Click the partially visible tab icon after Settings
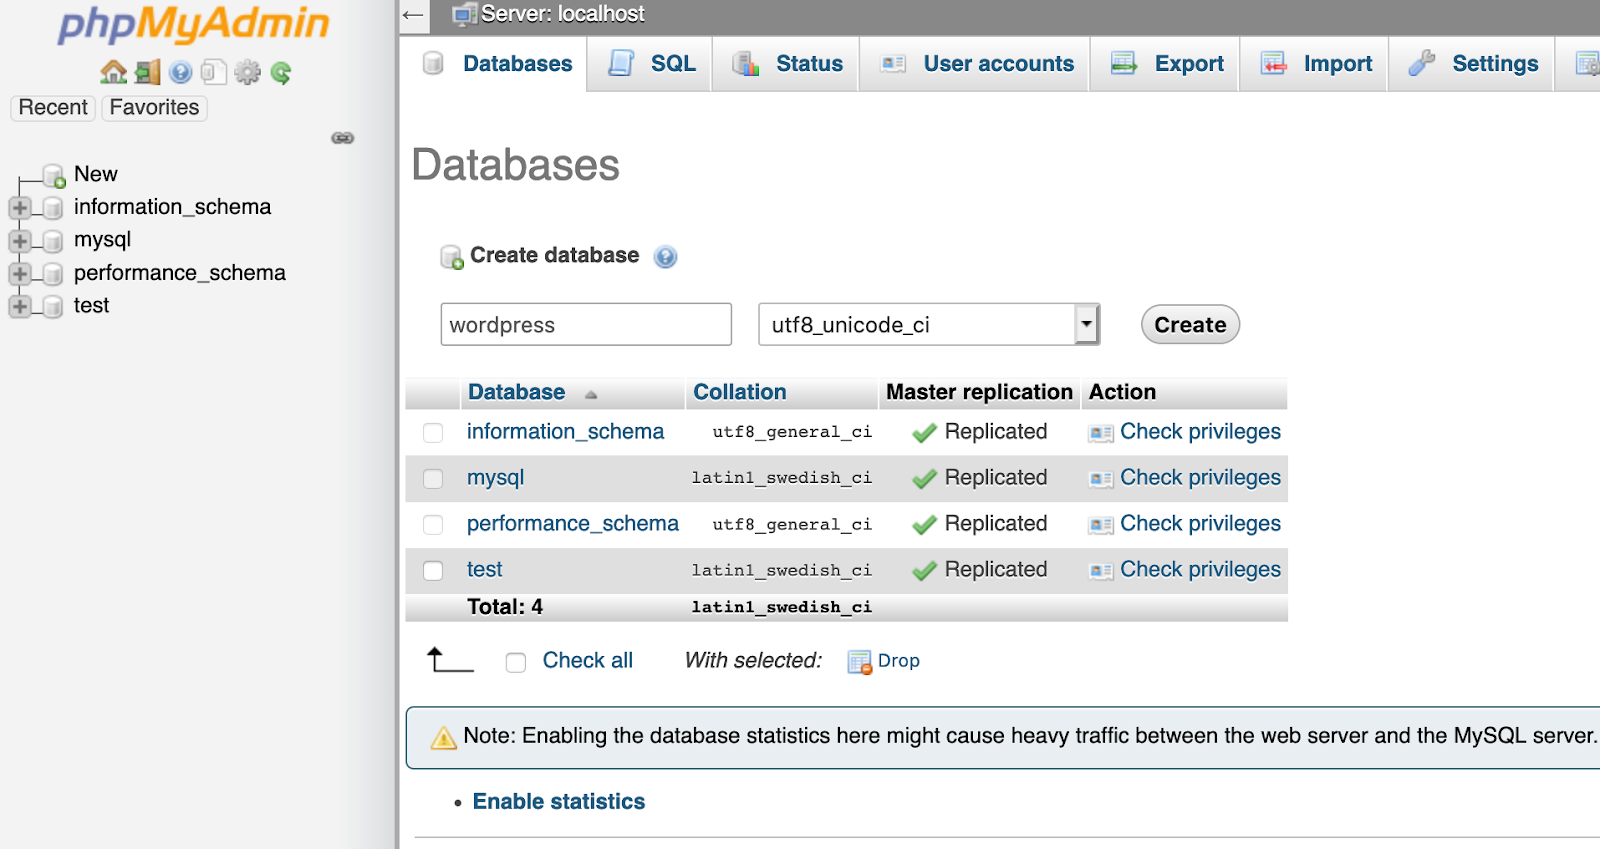The image size is (1600, 849). point(1587,64)
